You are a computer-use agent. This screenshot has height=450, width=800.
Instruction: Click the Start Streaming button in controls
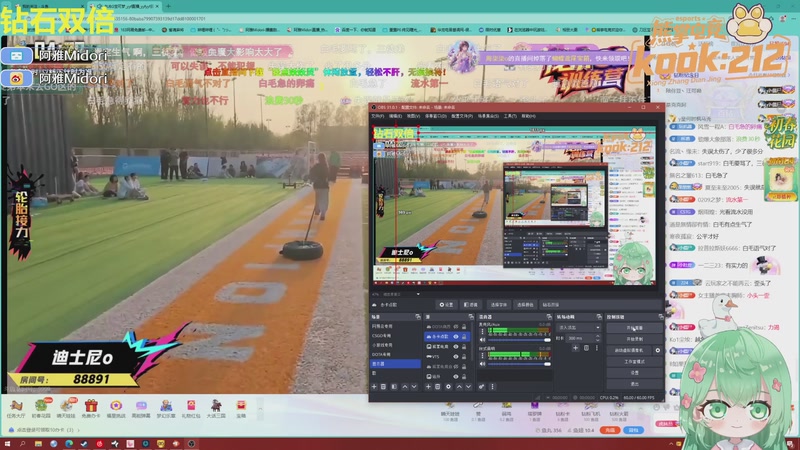click(x=635, y=328)
